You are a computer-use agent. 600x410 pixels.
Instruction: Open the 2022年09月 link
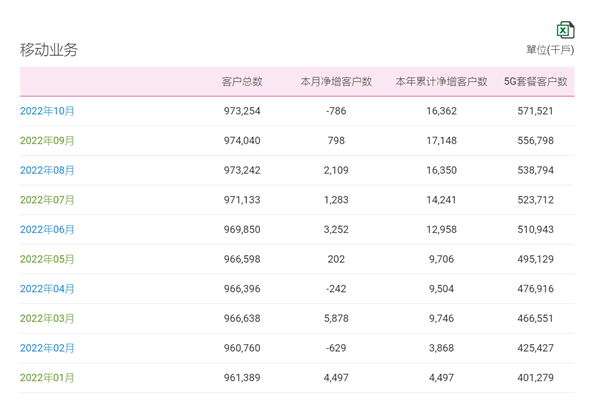tap(47, 140)
